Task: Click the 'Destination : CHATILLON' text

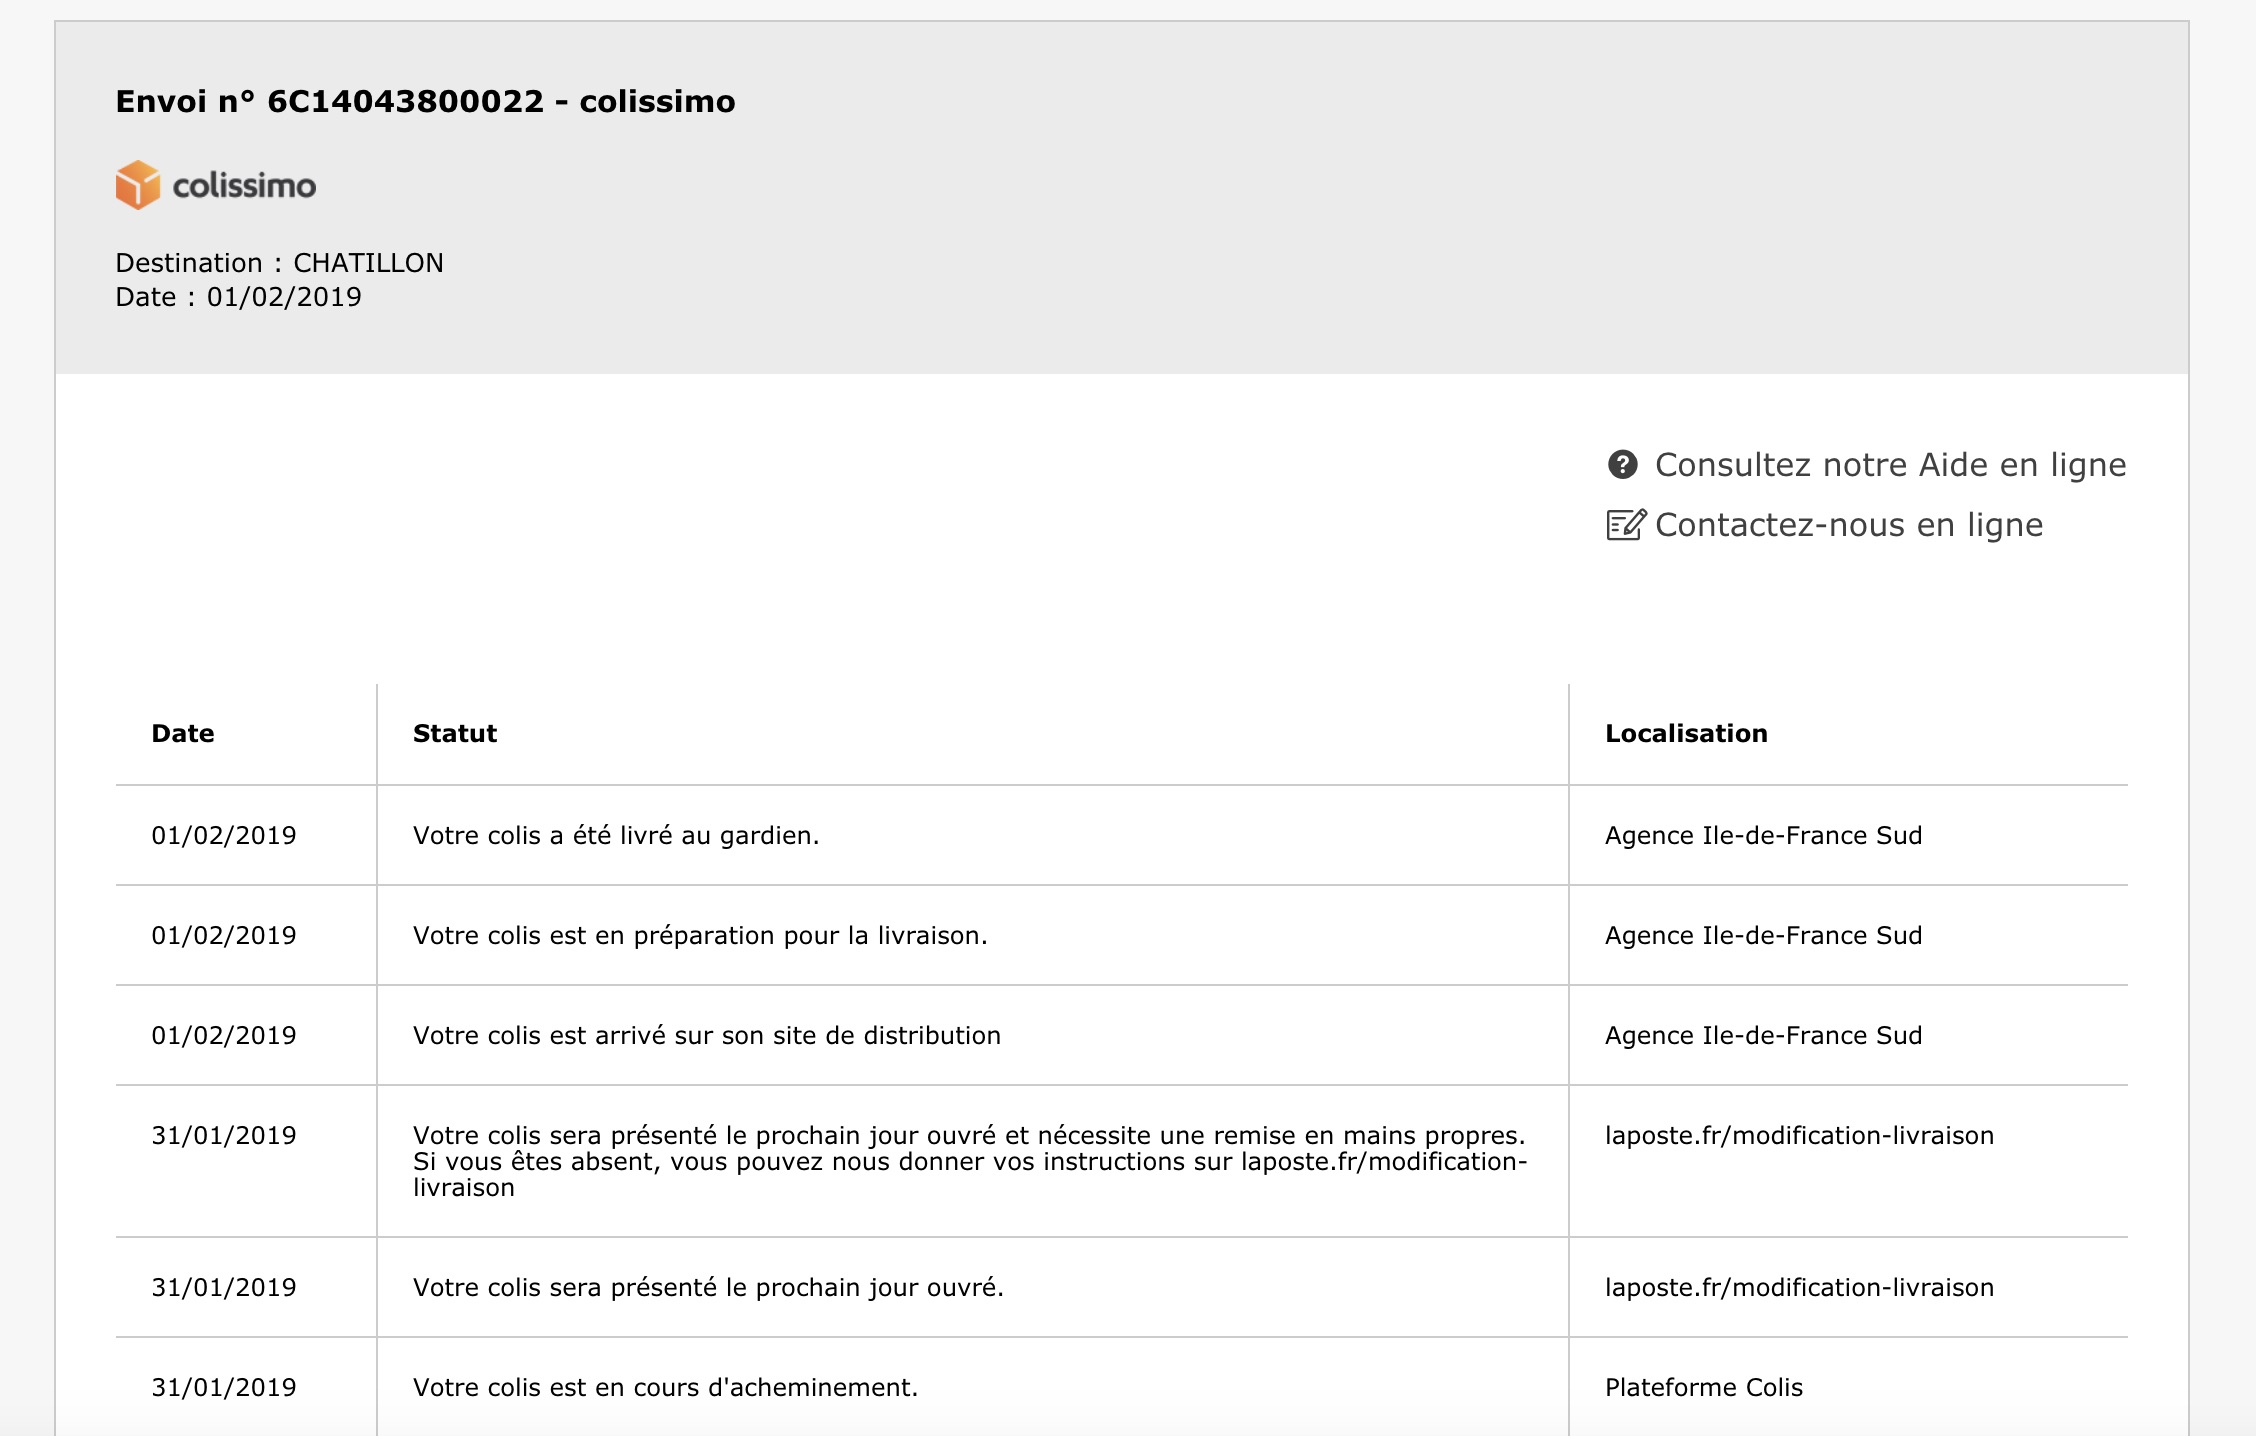Action: (279, 263)
